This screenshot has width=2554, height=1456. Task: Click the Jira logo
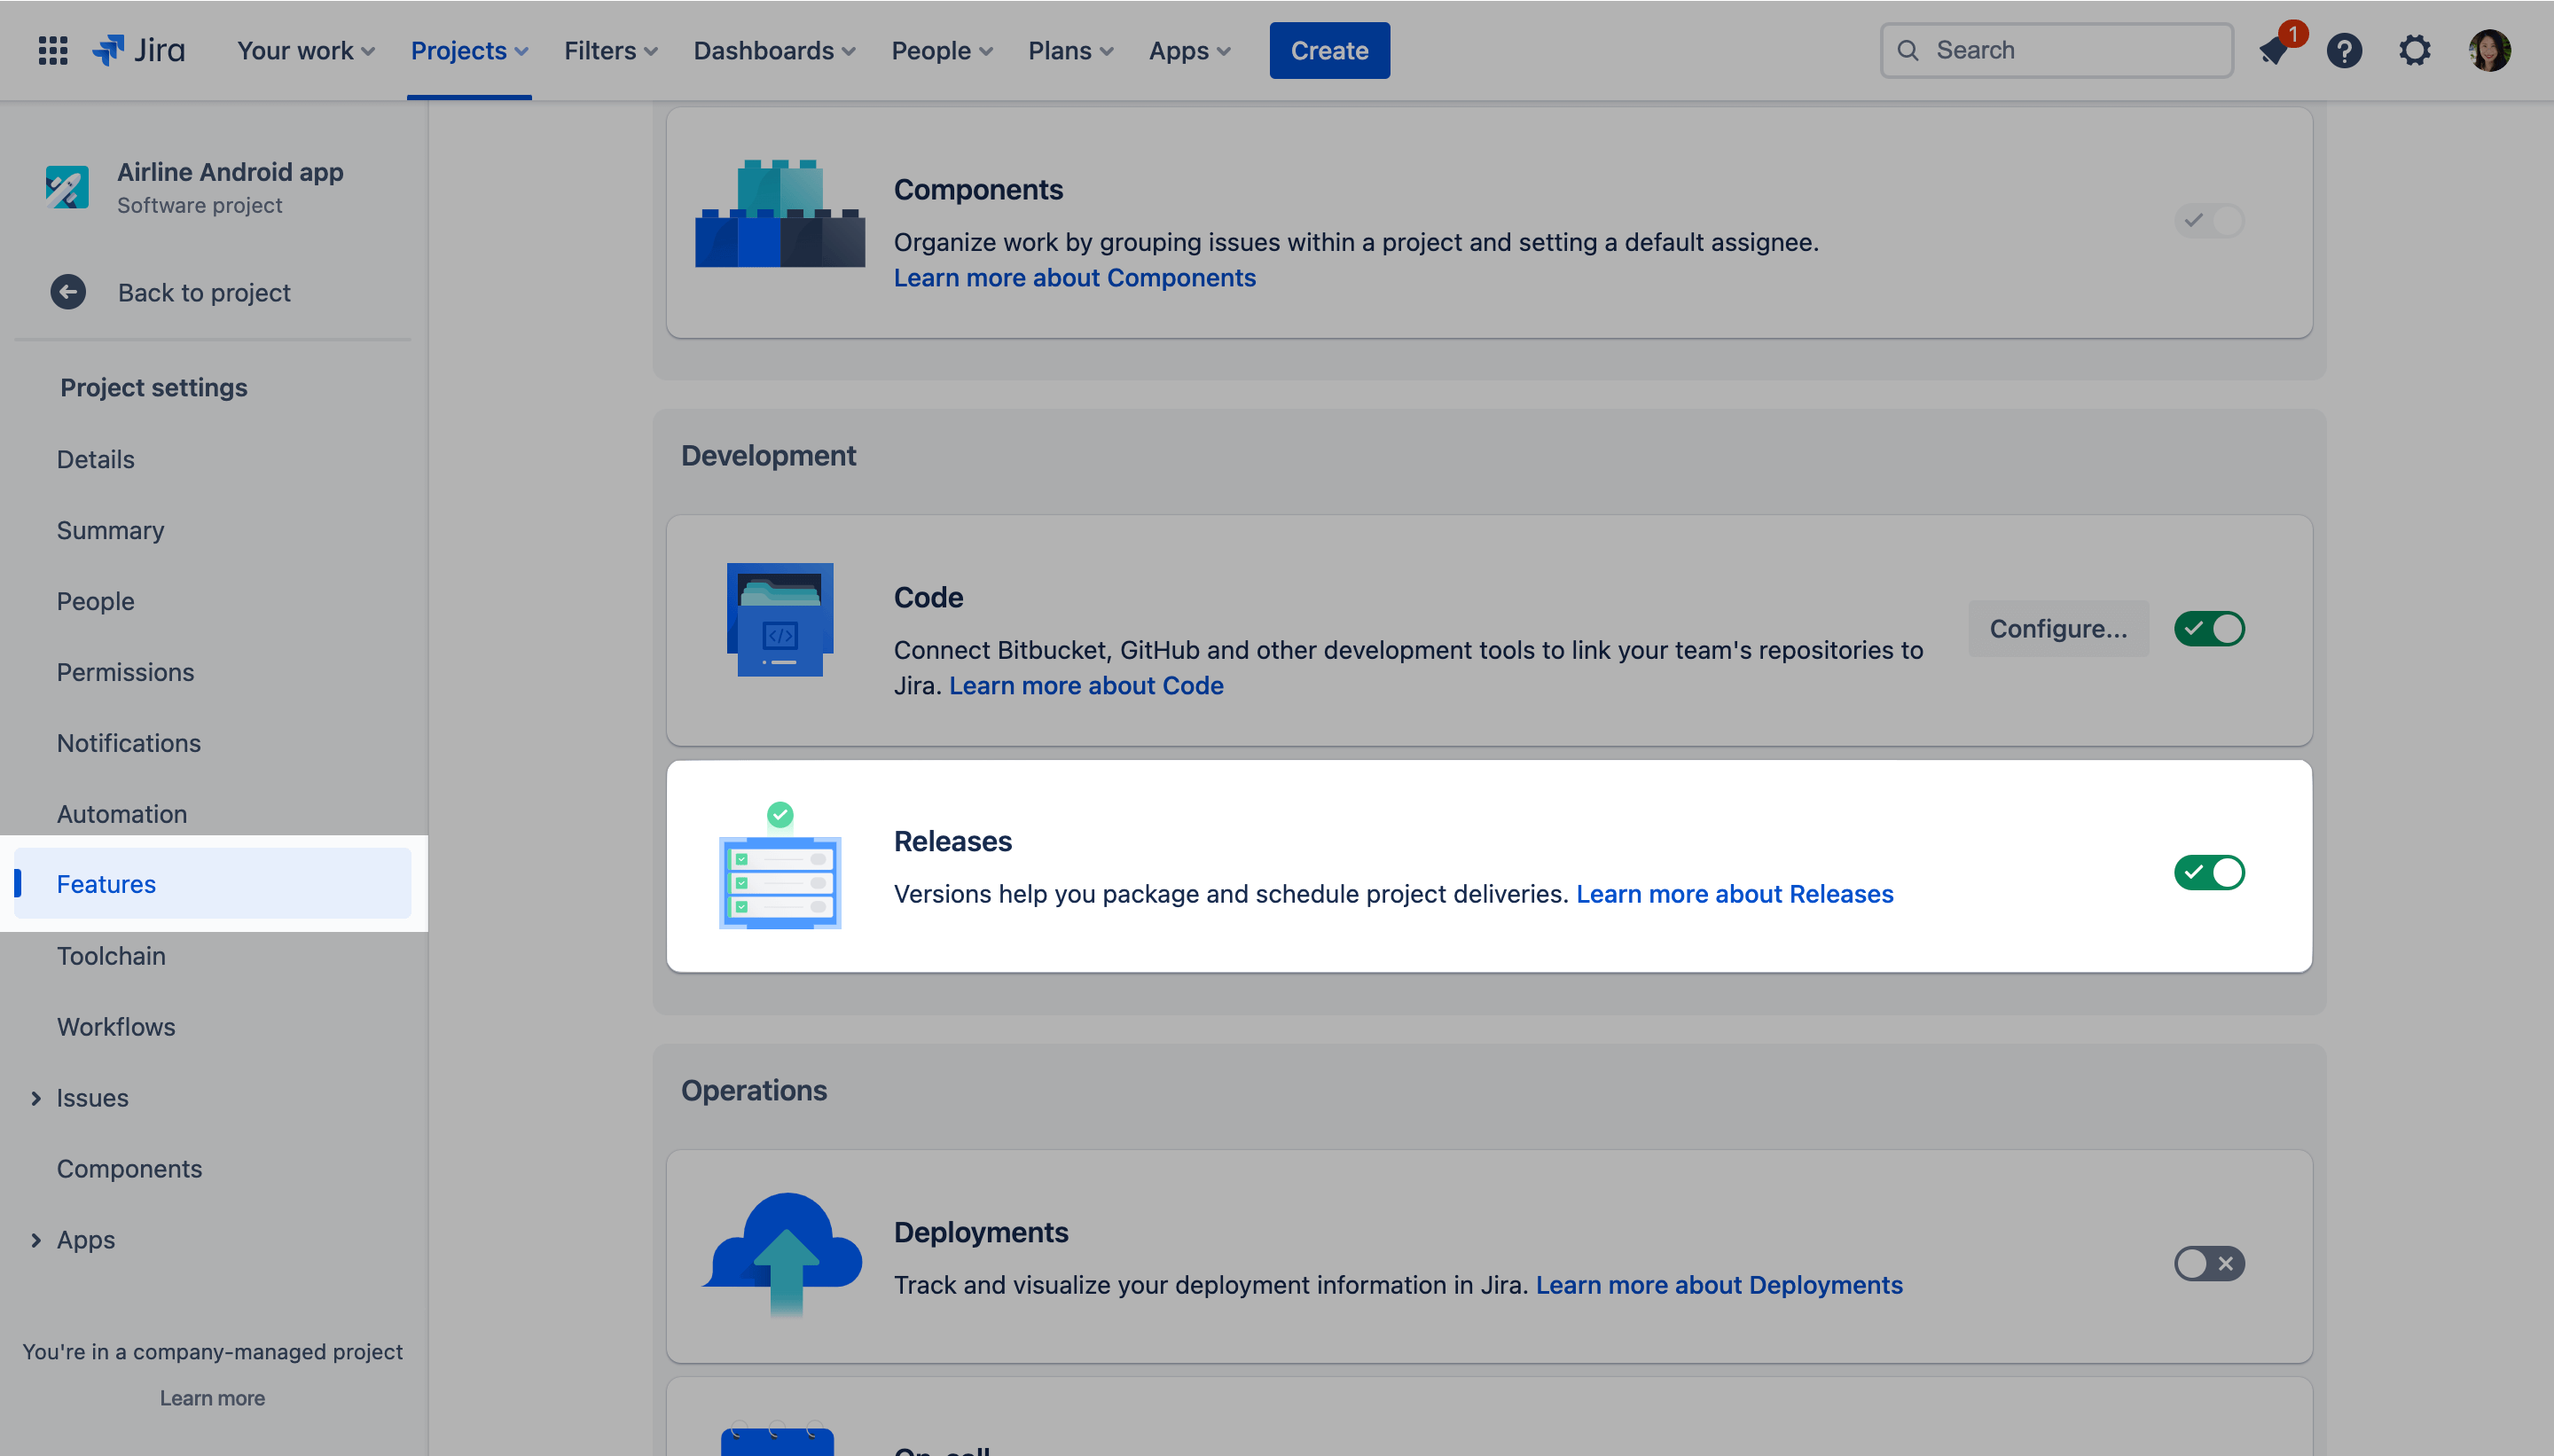pyautogui.click(x=139, y=50)
